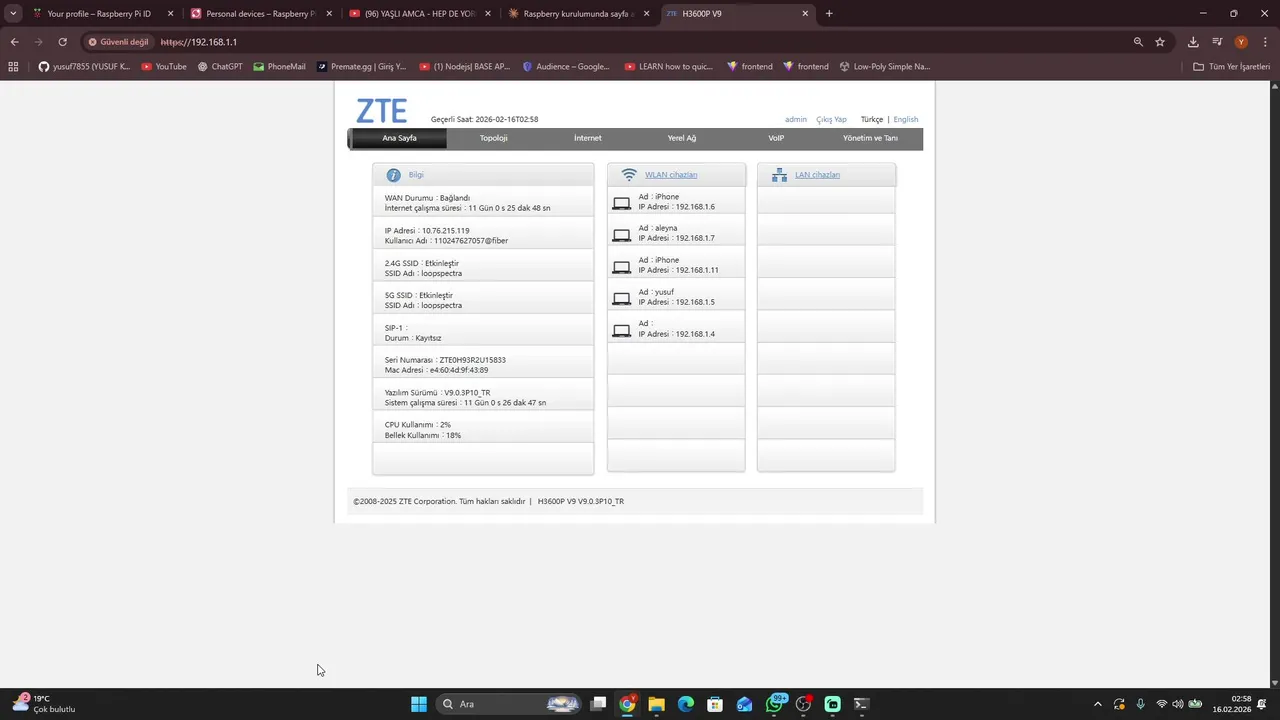The image size is (1280, 720).
Task: Click the WLAN cihazları Wi-Fi icon
Action: [x=629, y=175]
